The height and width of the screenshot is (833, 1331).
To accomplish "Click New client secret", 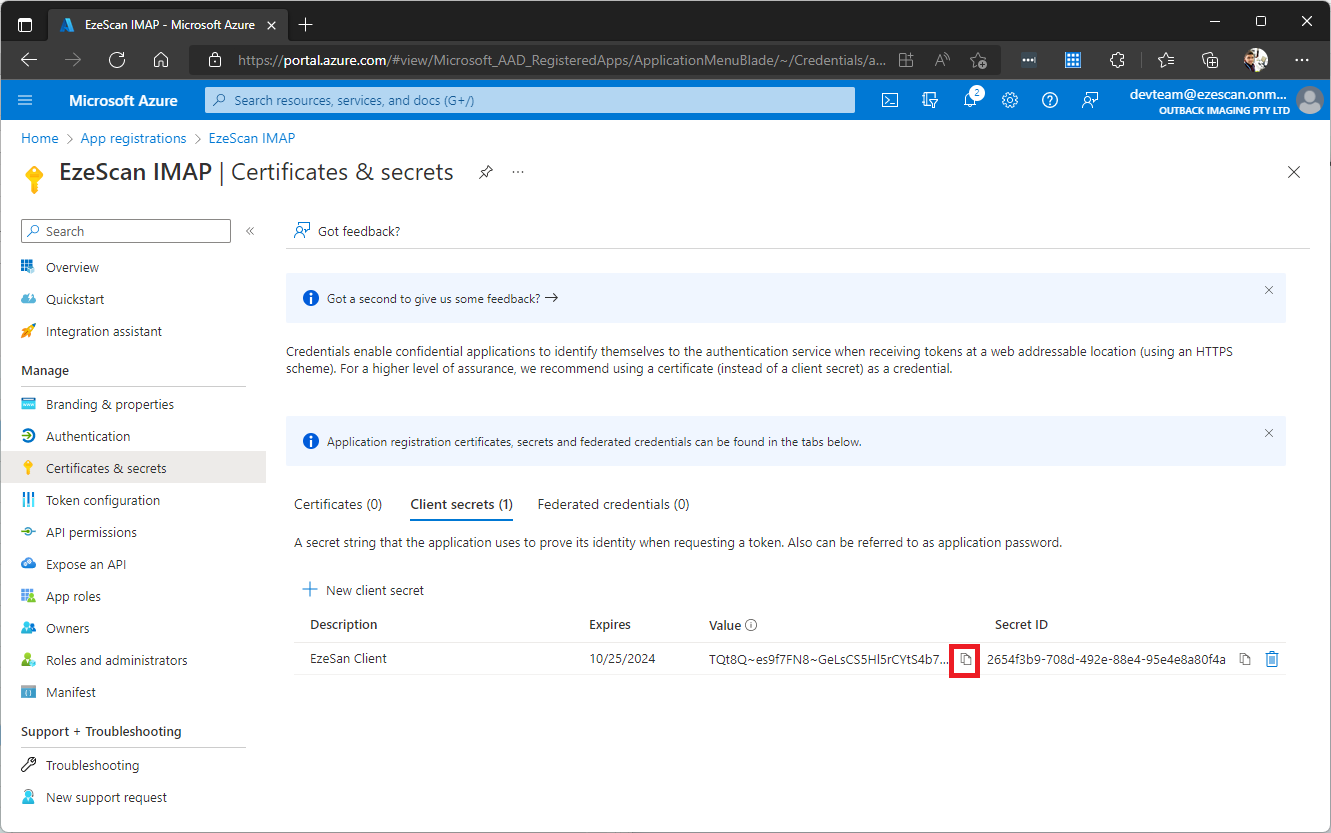I will [x=364, y=590].
